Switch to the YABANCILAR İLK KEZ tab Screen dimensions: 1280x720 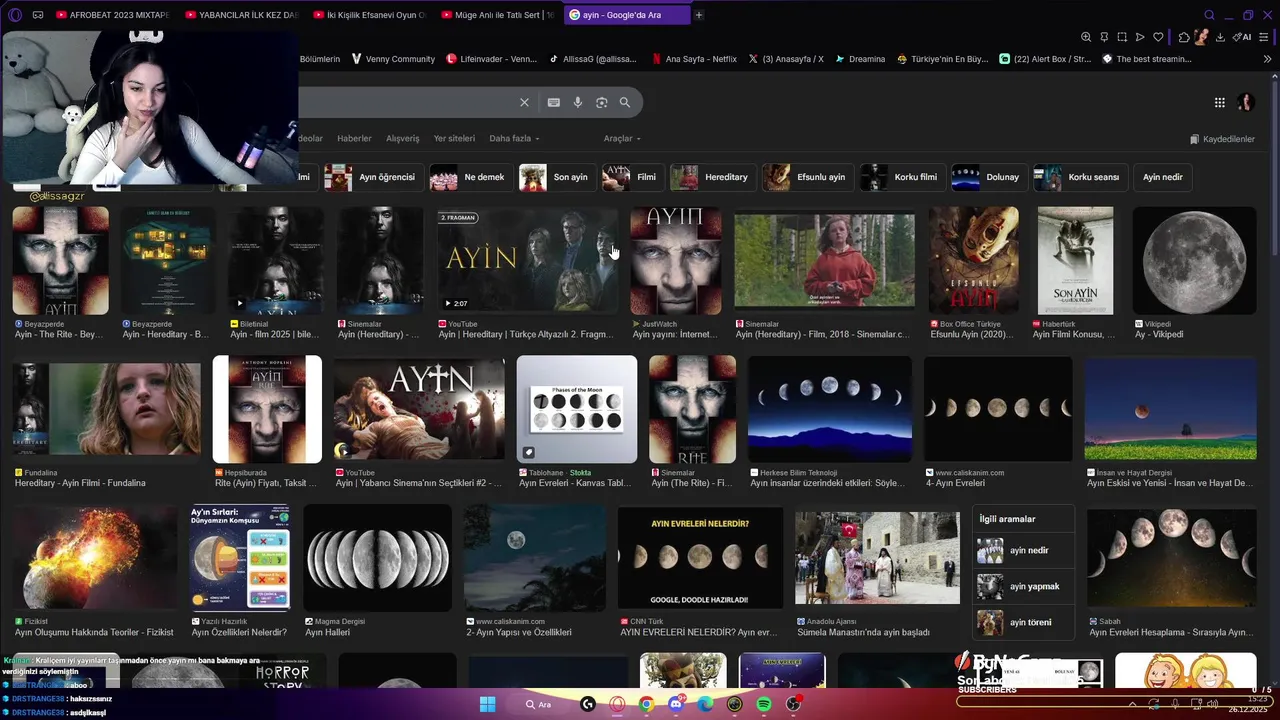click(x=241, y=15)
